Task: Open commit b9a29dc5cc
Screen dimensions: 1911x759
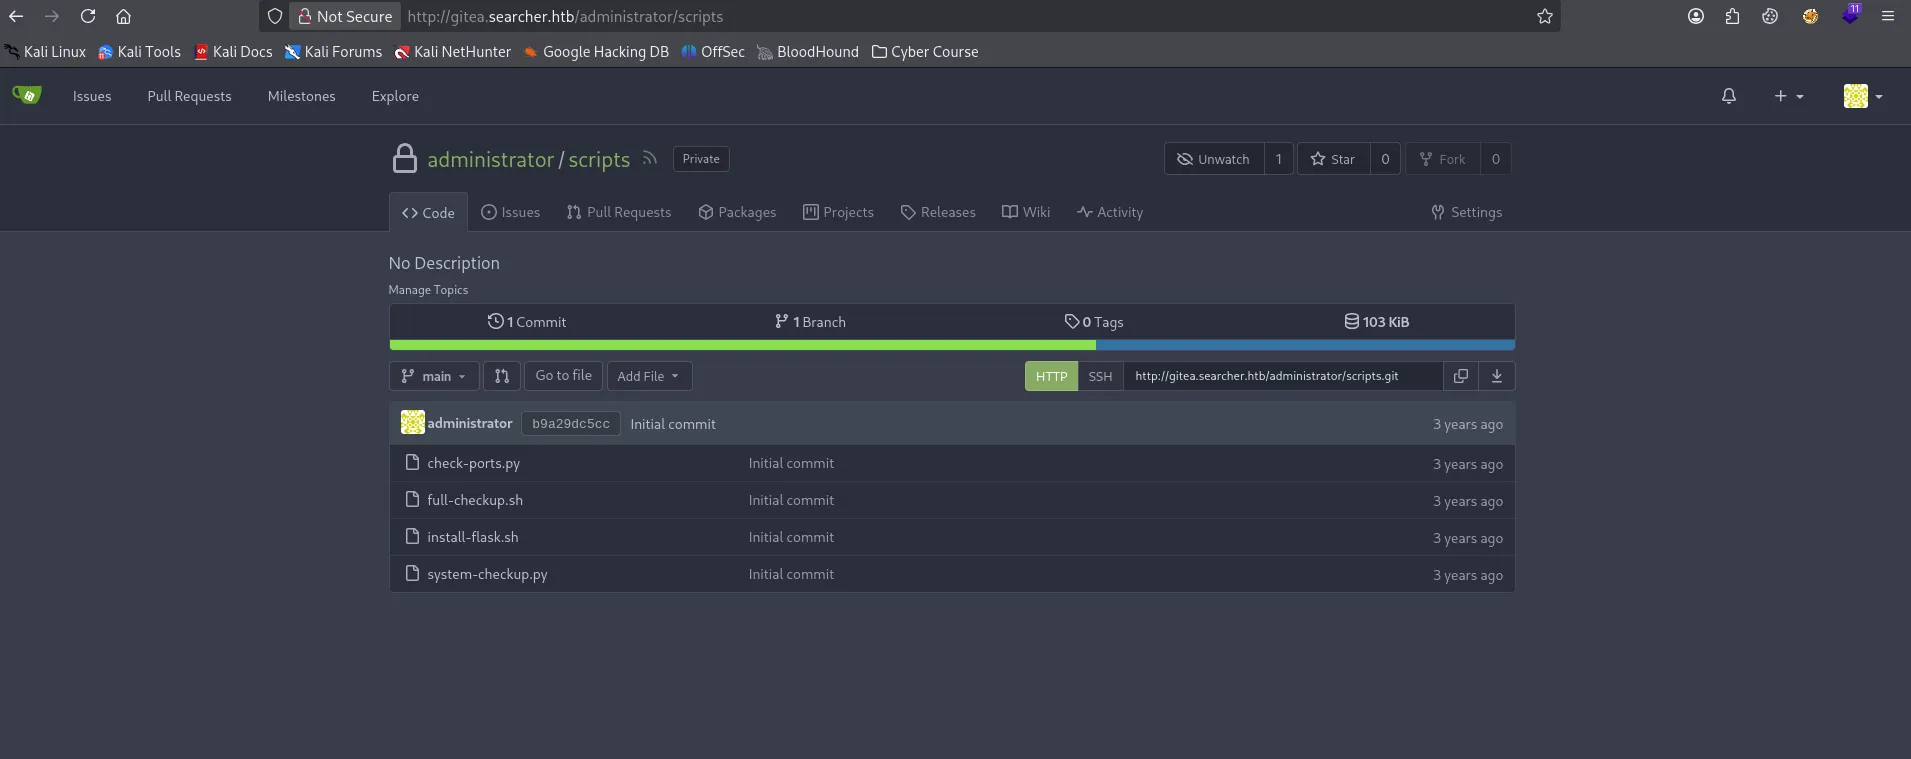Action: click(570, 424)
